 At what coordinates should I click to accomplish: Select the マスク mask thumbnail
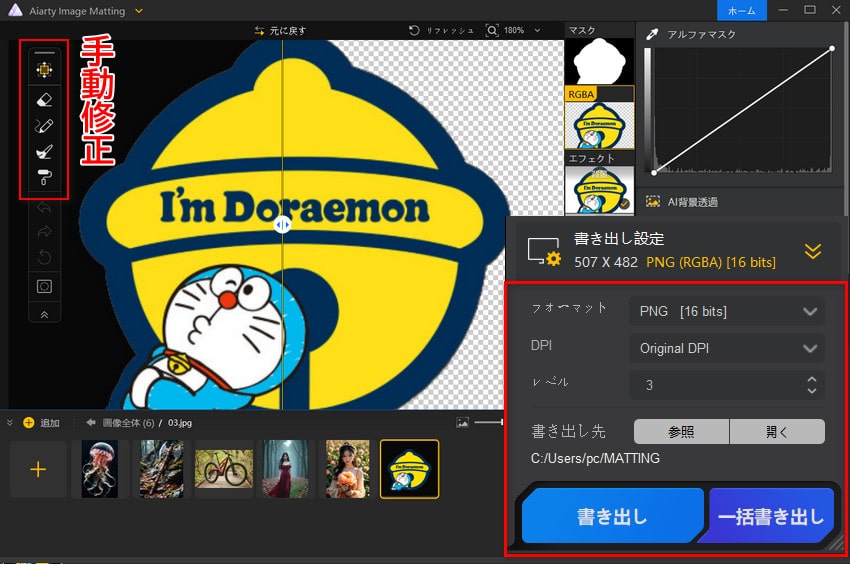coord(599,61)
